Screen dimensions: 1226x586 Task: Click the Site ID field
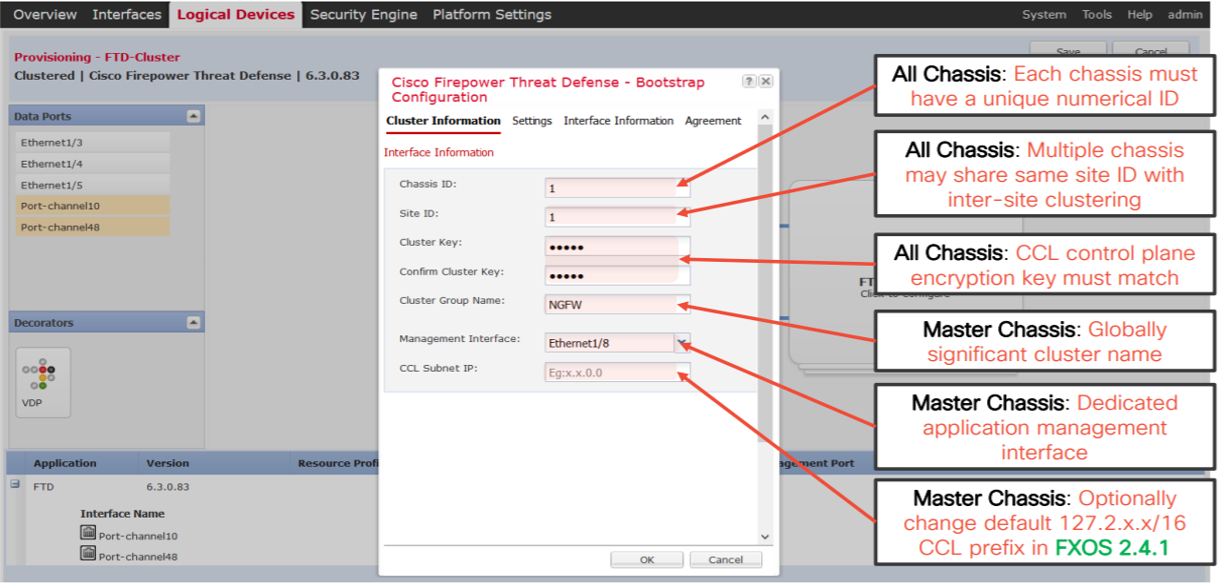pyautogui.click(x=617, y=216)
